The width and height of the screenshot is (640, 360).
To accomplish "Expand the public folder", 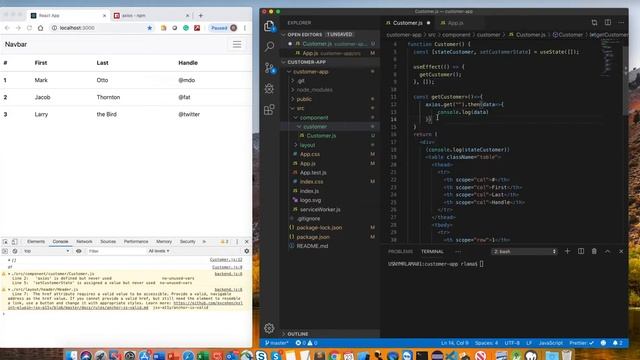I will tap(330, 99).
